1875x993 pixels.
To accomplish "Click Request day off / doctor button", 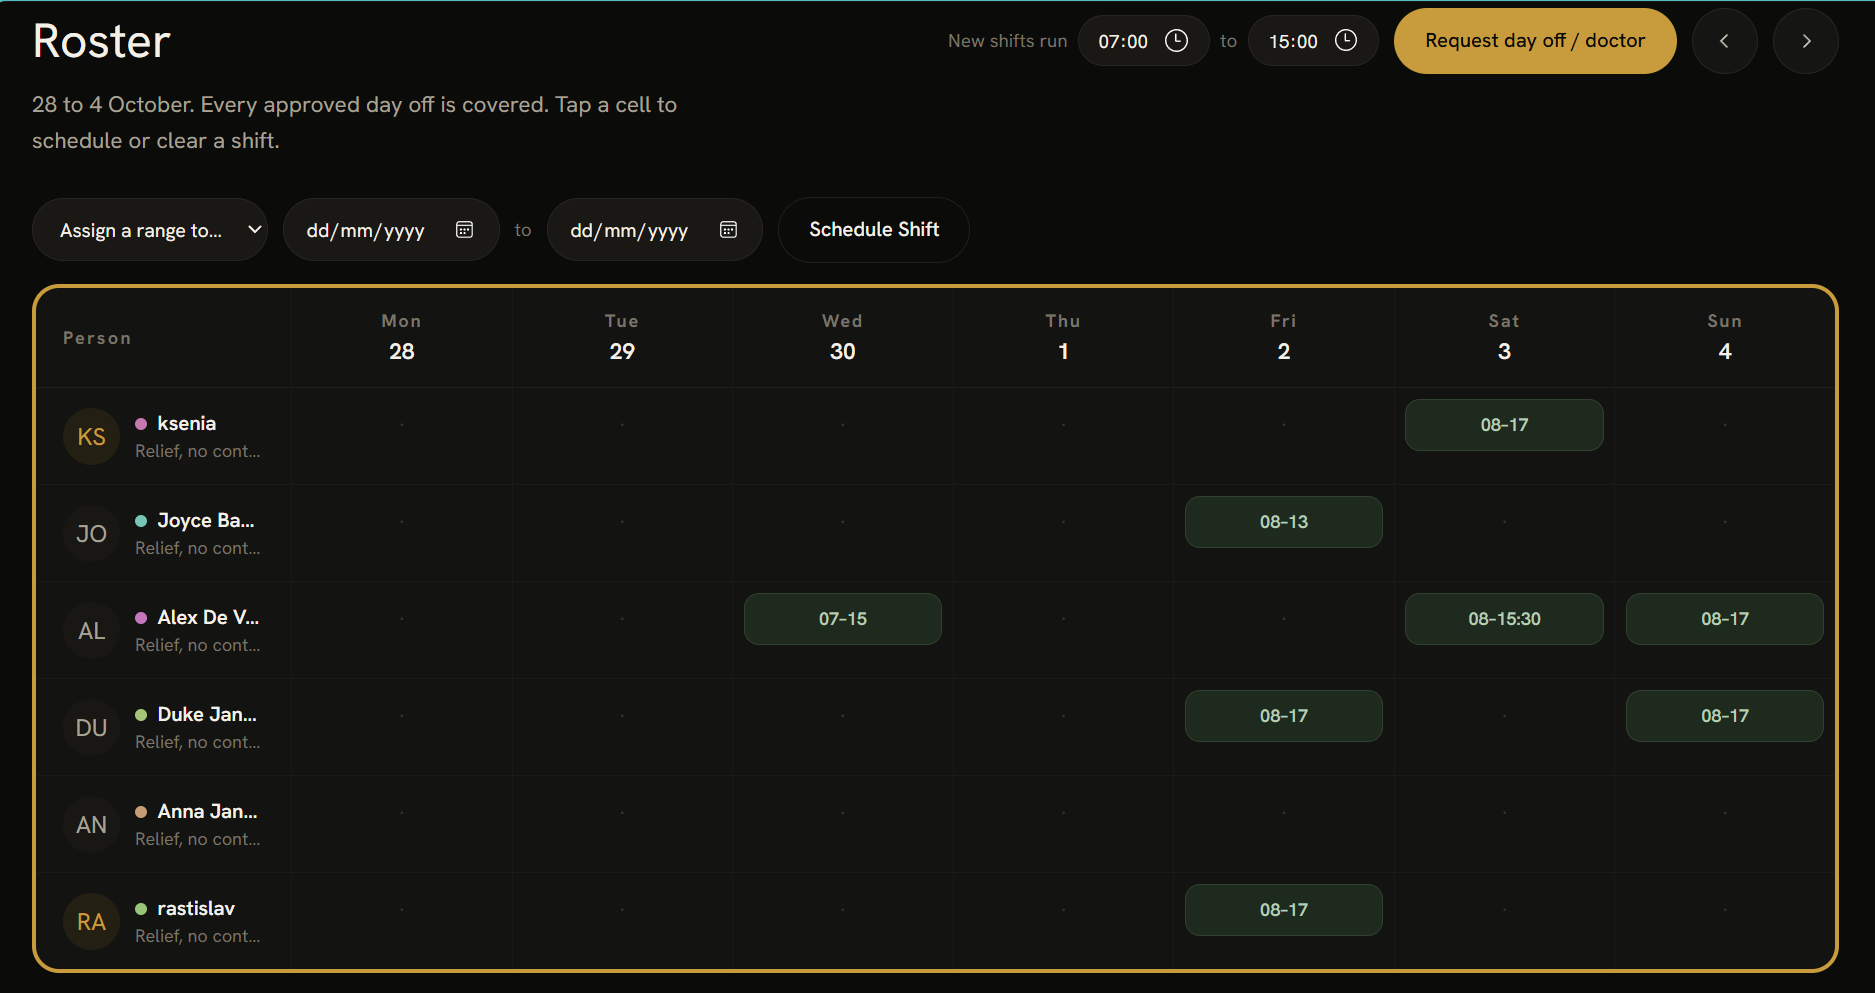I will tap(1535, 41).
